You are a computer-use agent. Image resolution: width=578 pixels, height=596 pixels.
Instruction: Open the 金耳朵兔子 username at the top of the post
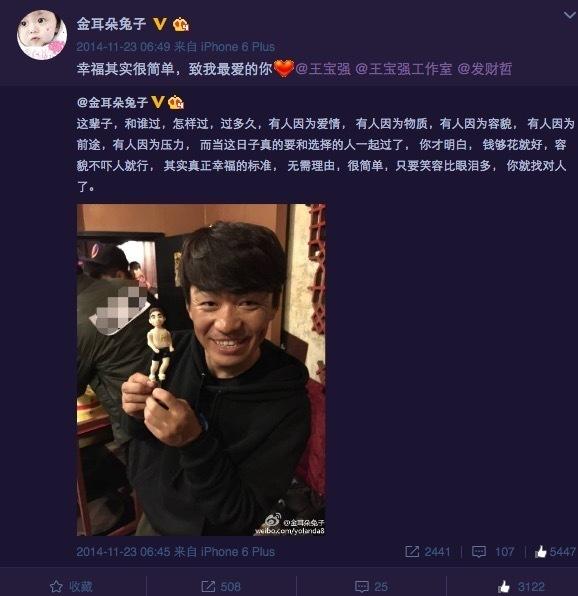[111, 24]
